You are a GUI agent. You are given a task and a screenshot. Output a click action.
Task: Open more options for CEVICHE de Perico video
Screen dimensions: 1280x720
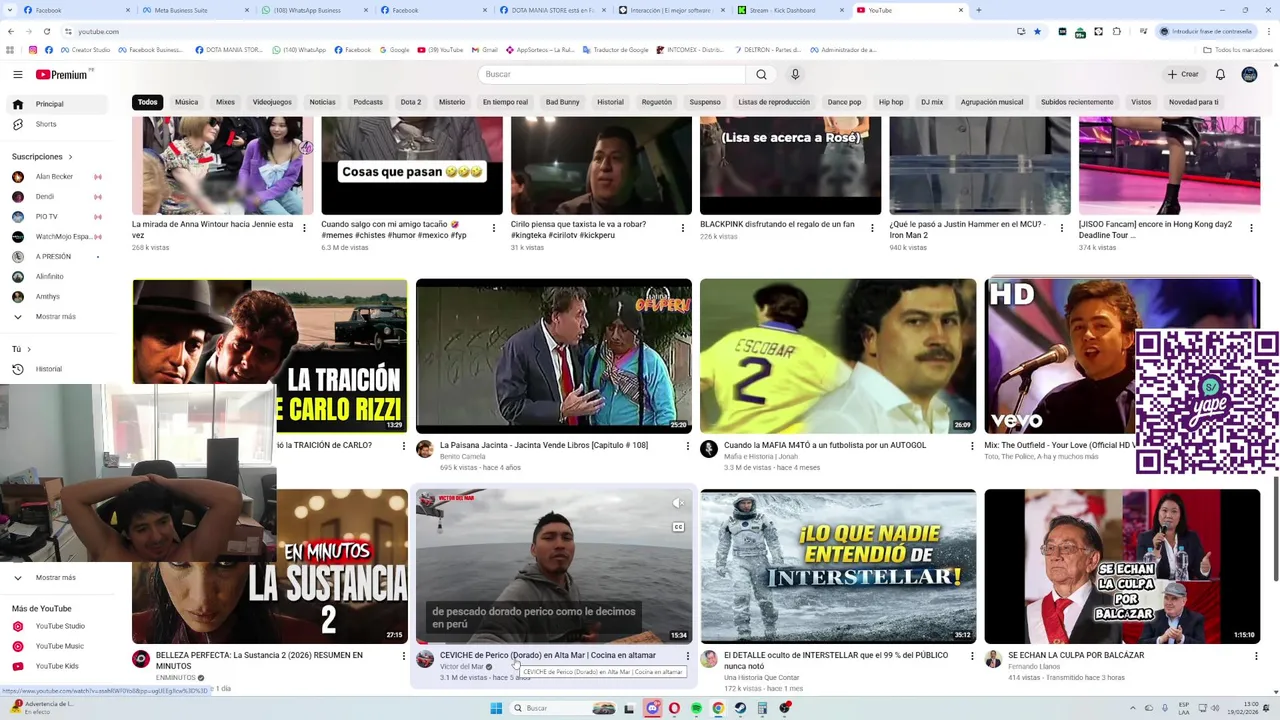coord(687,656)
